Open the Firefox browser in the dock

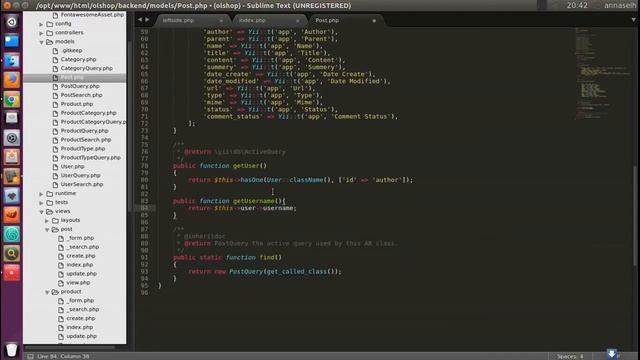(x=11, y=80)
